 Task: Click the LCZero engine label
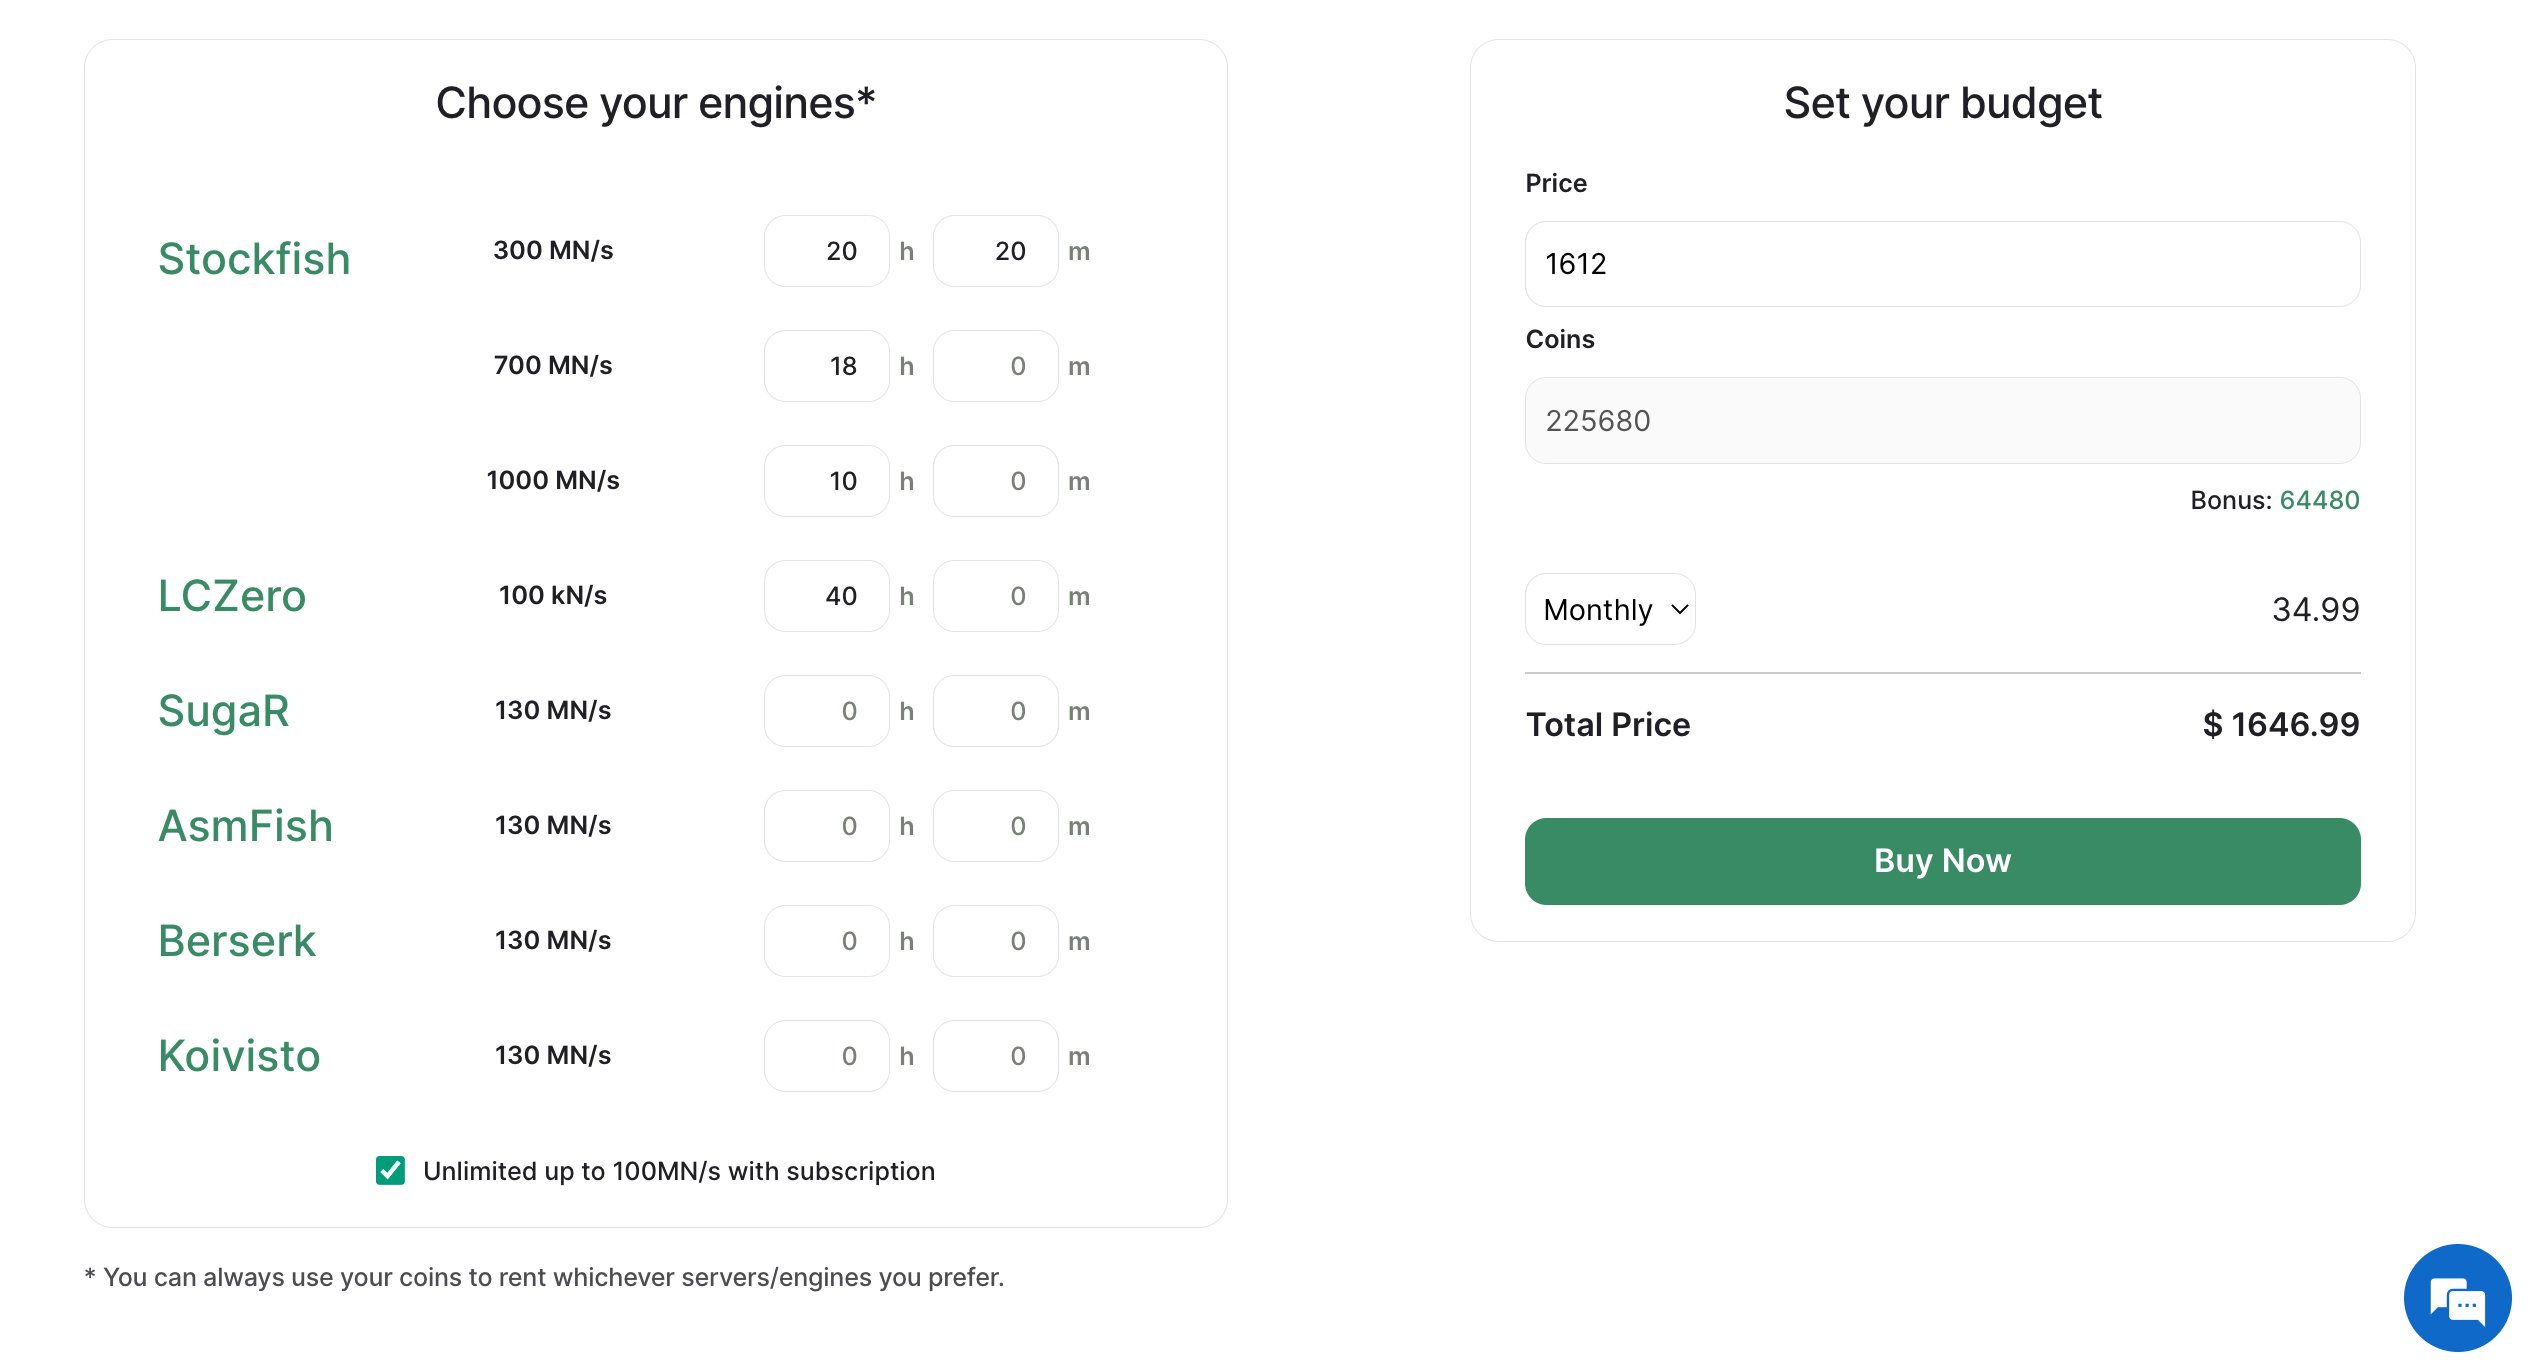click(231, 596)
